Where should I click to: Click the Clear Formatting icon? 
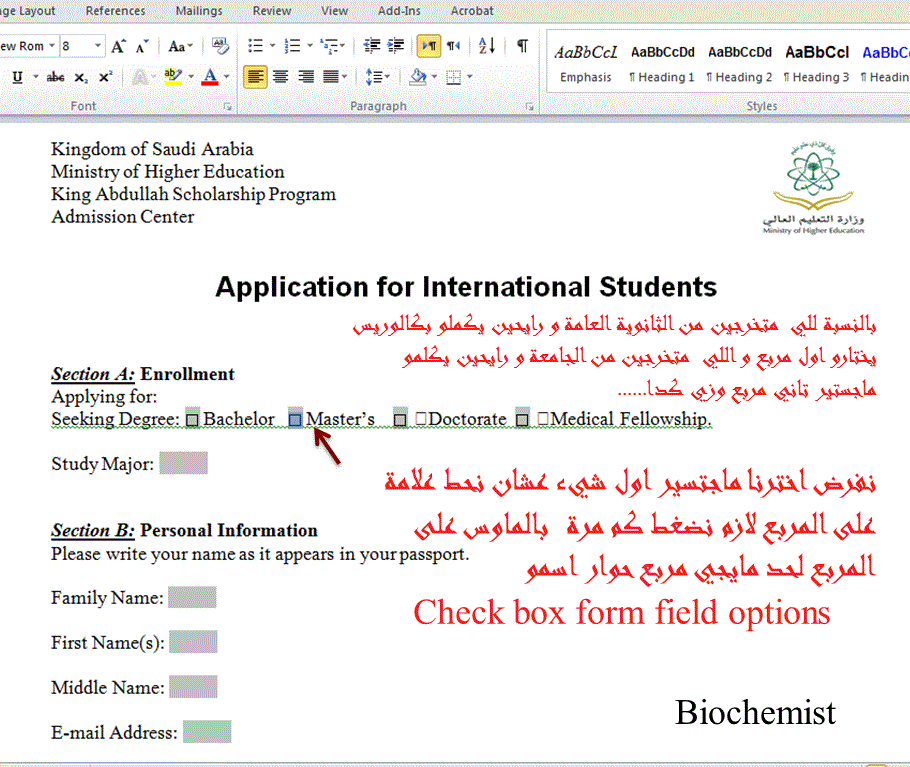click(221, 46)
